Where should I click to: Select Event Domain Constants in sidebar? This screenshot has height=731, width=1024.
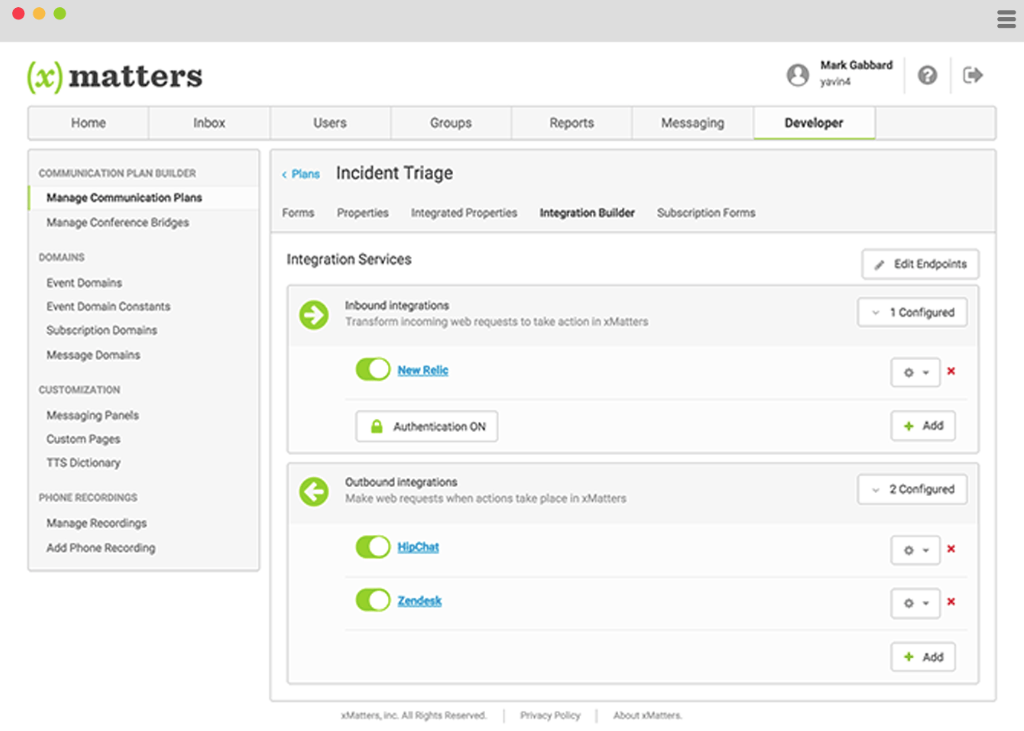tap(108, 306)
